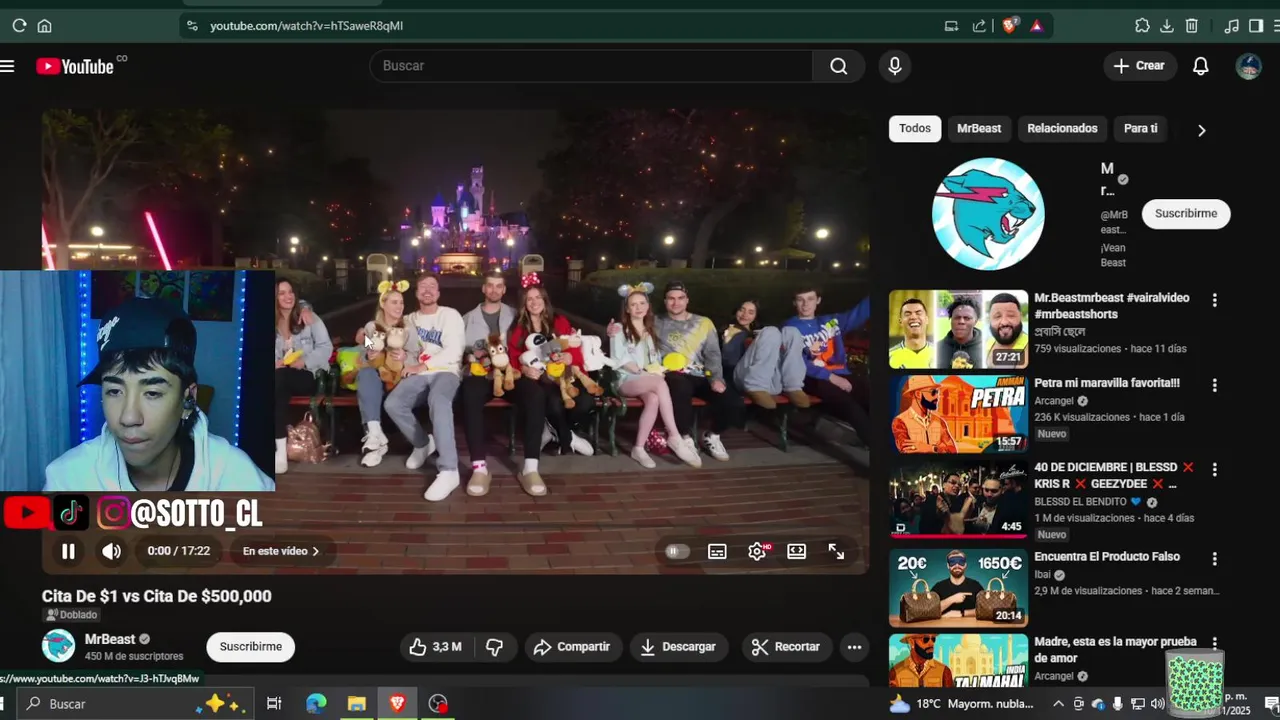Screen dimensions: 1280x720
Task: Open the account avatar menu
Action: click(x=1248, y=66)
